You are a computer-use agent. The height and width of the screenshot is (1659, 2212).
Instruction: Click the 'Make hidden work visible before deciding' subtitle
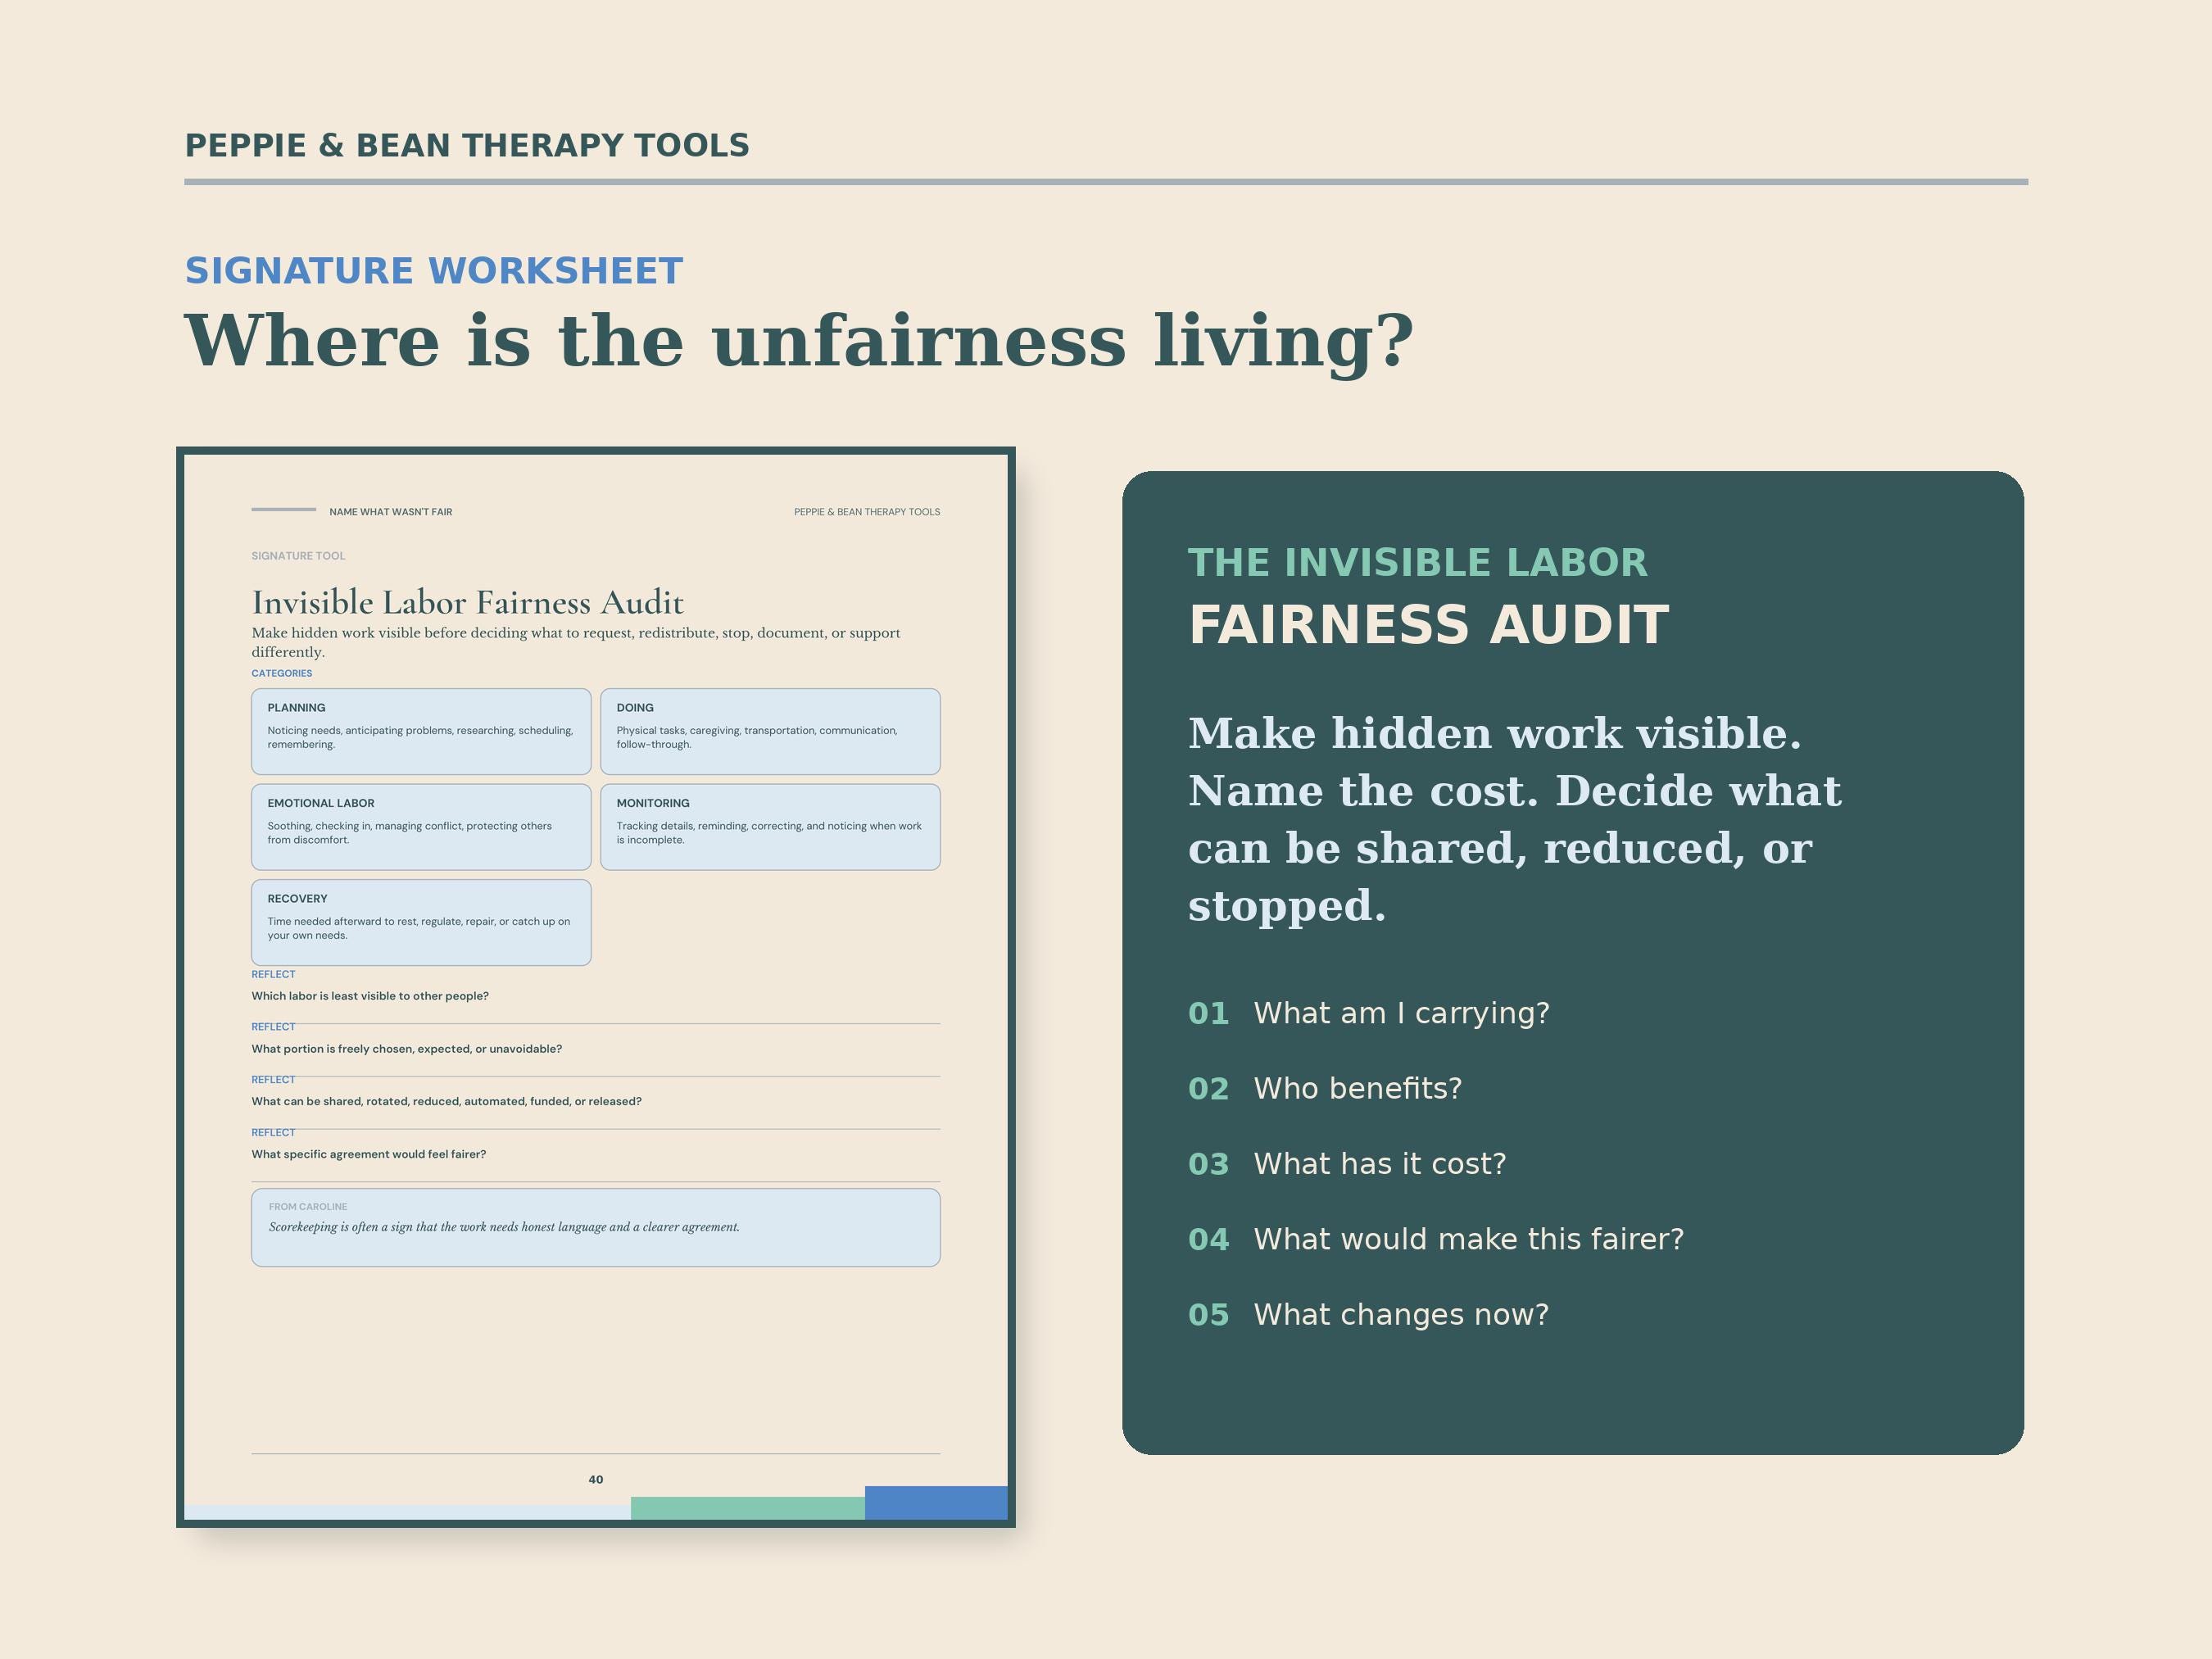(x=576, y=642)
